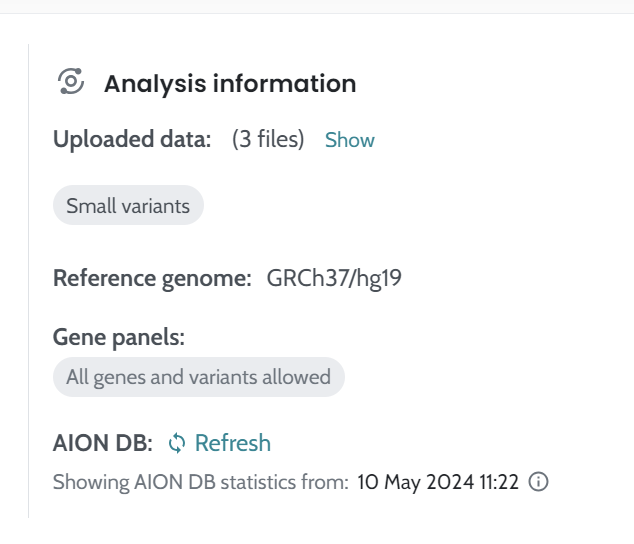Click the circular arrows Refresh icon
The height and width of the screenshot is (544, 634).
pos(177,443)
